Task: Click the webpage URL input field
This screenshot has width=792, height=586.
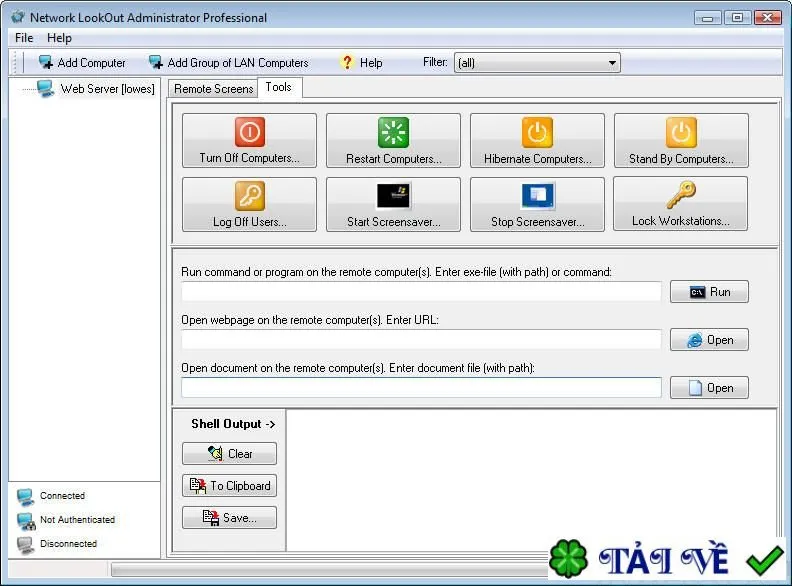Action: coord(421,339)
